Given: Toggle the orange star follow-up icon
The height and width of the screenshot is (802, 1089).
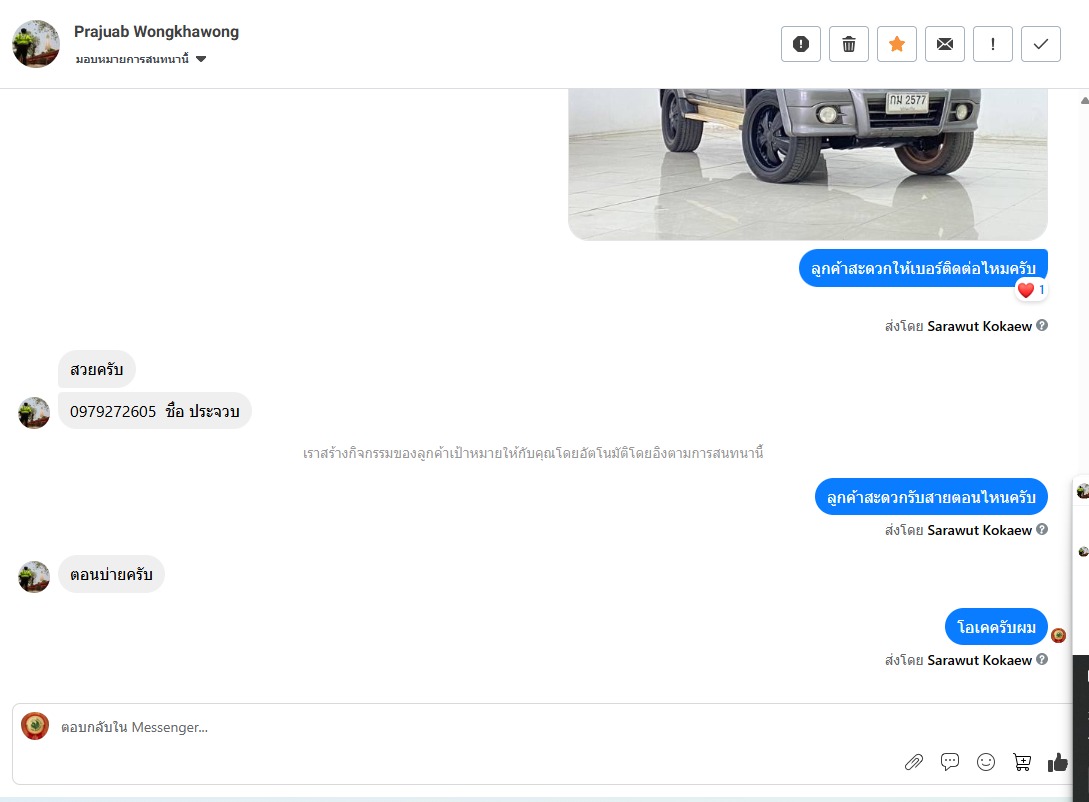Looking at the screenshot, I should click(x=897, y=44).
